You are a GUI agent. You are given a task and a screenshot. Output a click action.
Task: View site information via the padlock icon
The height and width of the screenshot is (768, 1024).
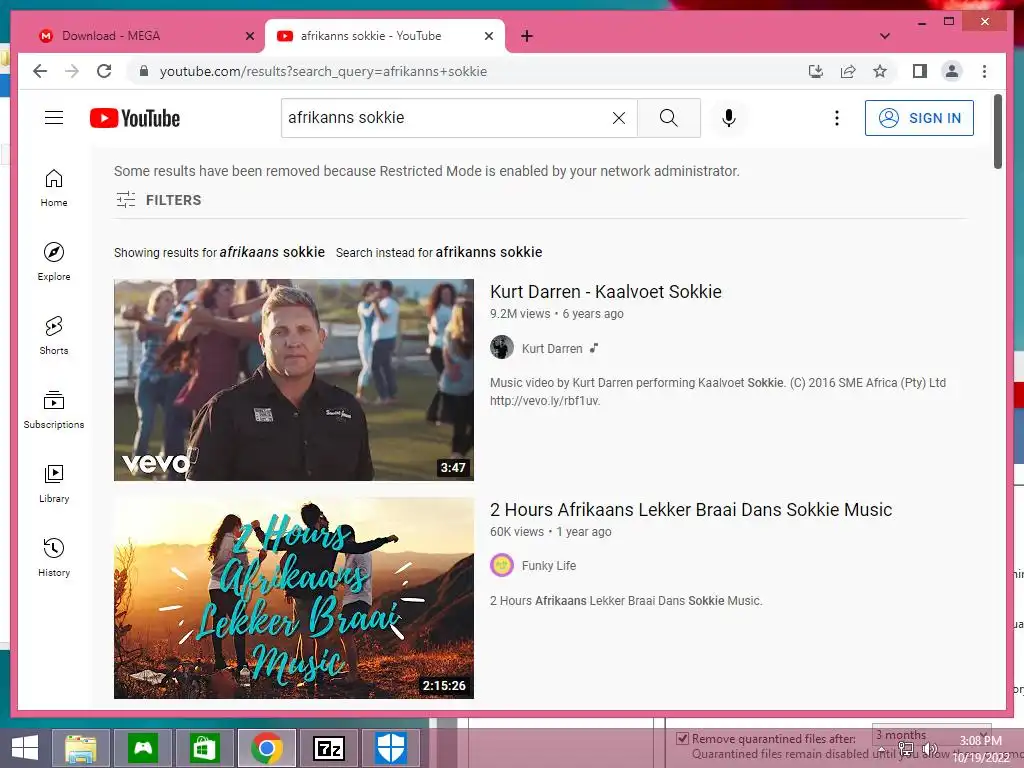(144, 71)
